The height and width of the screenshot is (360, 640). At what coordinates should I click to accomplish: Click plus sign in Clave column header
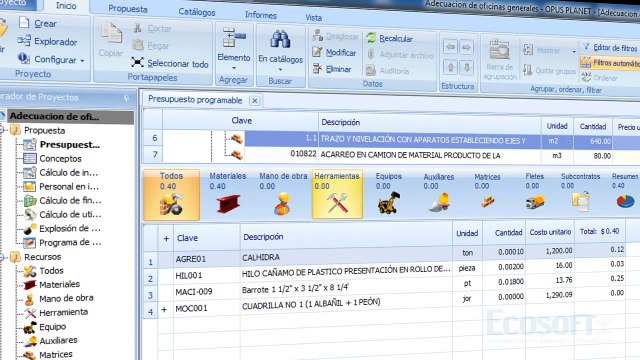point(166,238)
